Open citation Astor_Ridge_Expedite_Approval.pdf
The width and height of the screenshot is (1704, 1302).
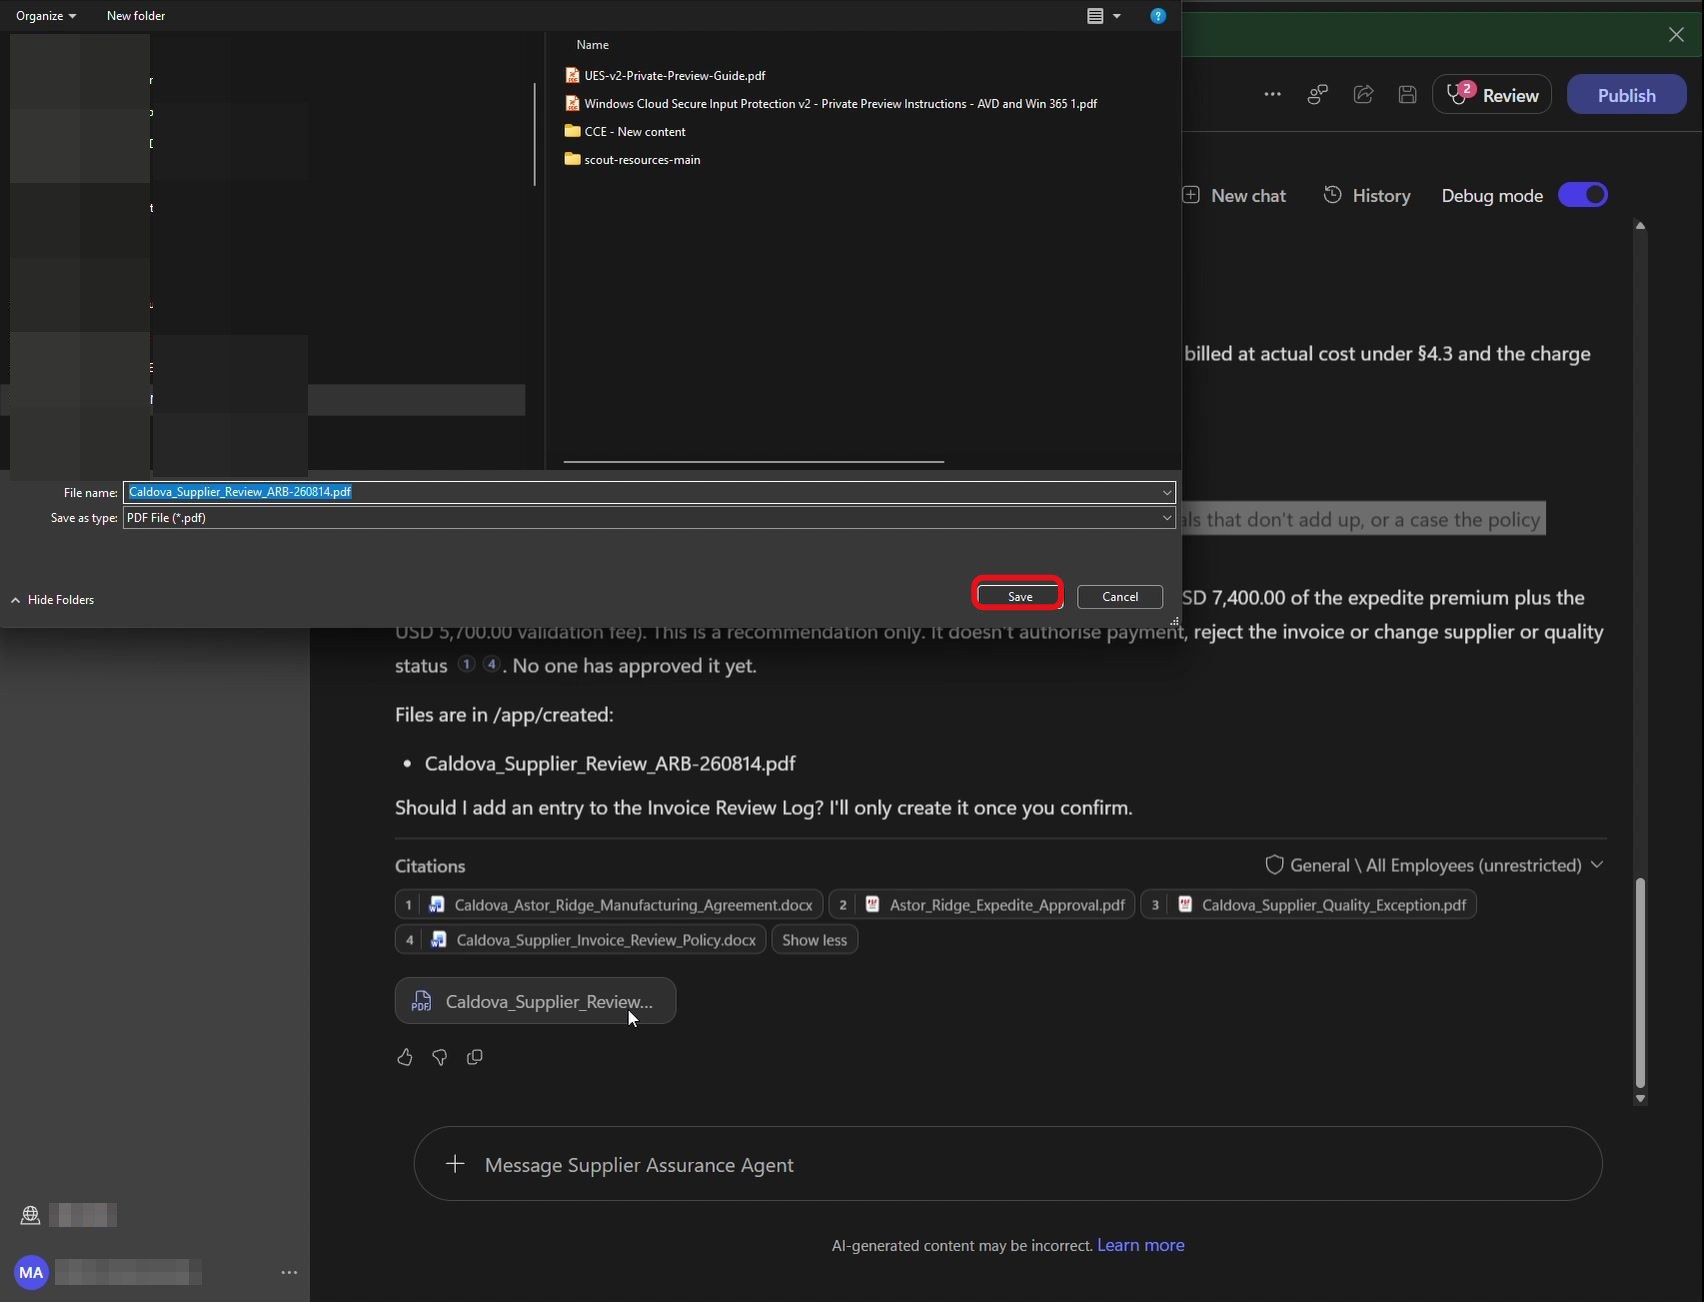pos(982,905)
